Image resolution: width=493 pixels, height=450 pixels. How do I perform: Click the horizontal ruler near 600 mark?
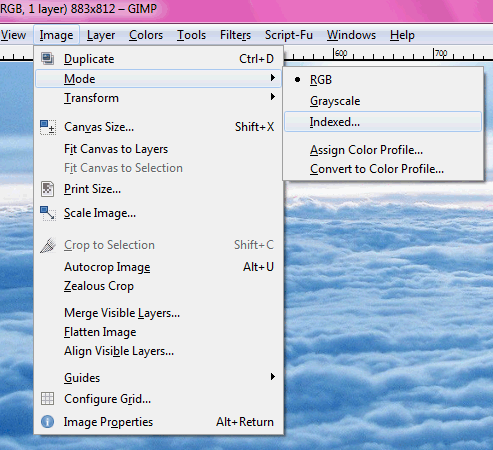(x=340, y=53)
